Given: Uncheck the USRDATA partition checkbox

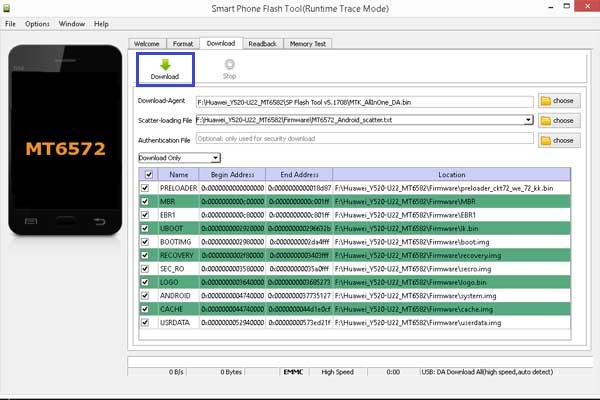Looking at the screenshot, I should tap(145, 322).
